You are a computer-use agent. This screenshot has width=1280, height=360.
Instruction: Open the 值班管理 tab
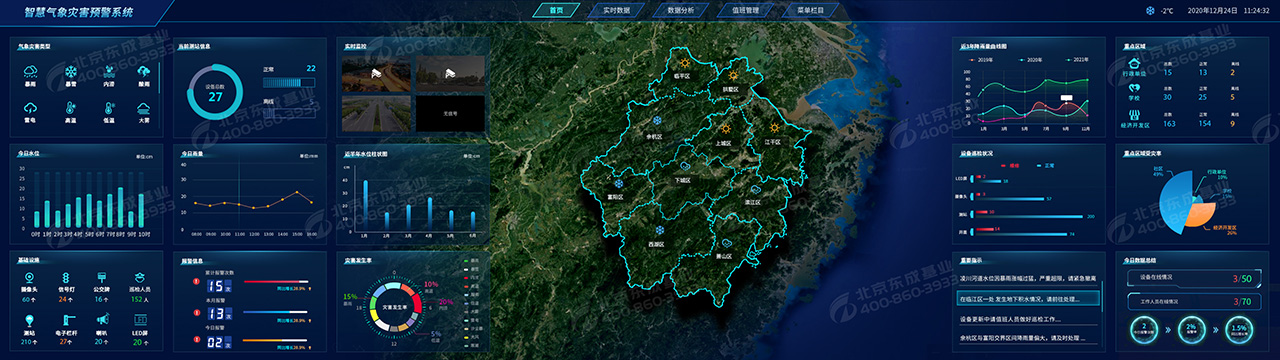pyautogui.click(x=746, y=10)
